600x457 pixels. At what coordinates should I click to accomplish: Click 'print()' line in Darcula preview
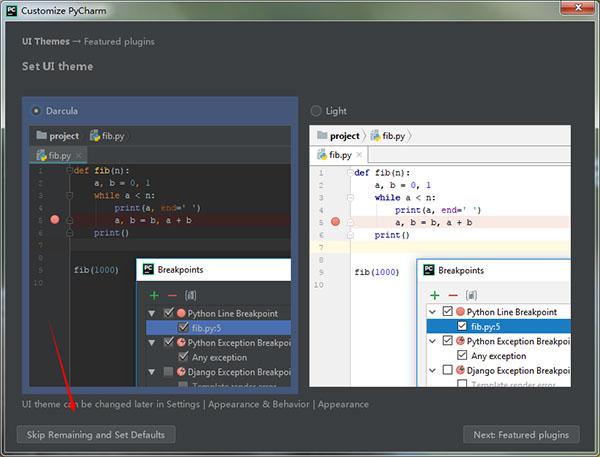(x=111, y=233)
